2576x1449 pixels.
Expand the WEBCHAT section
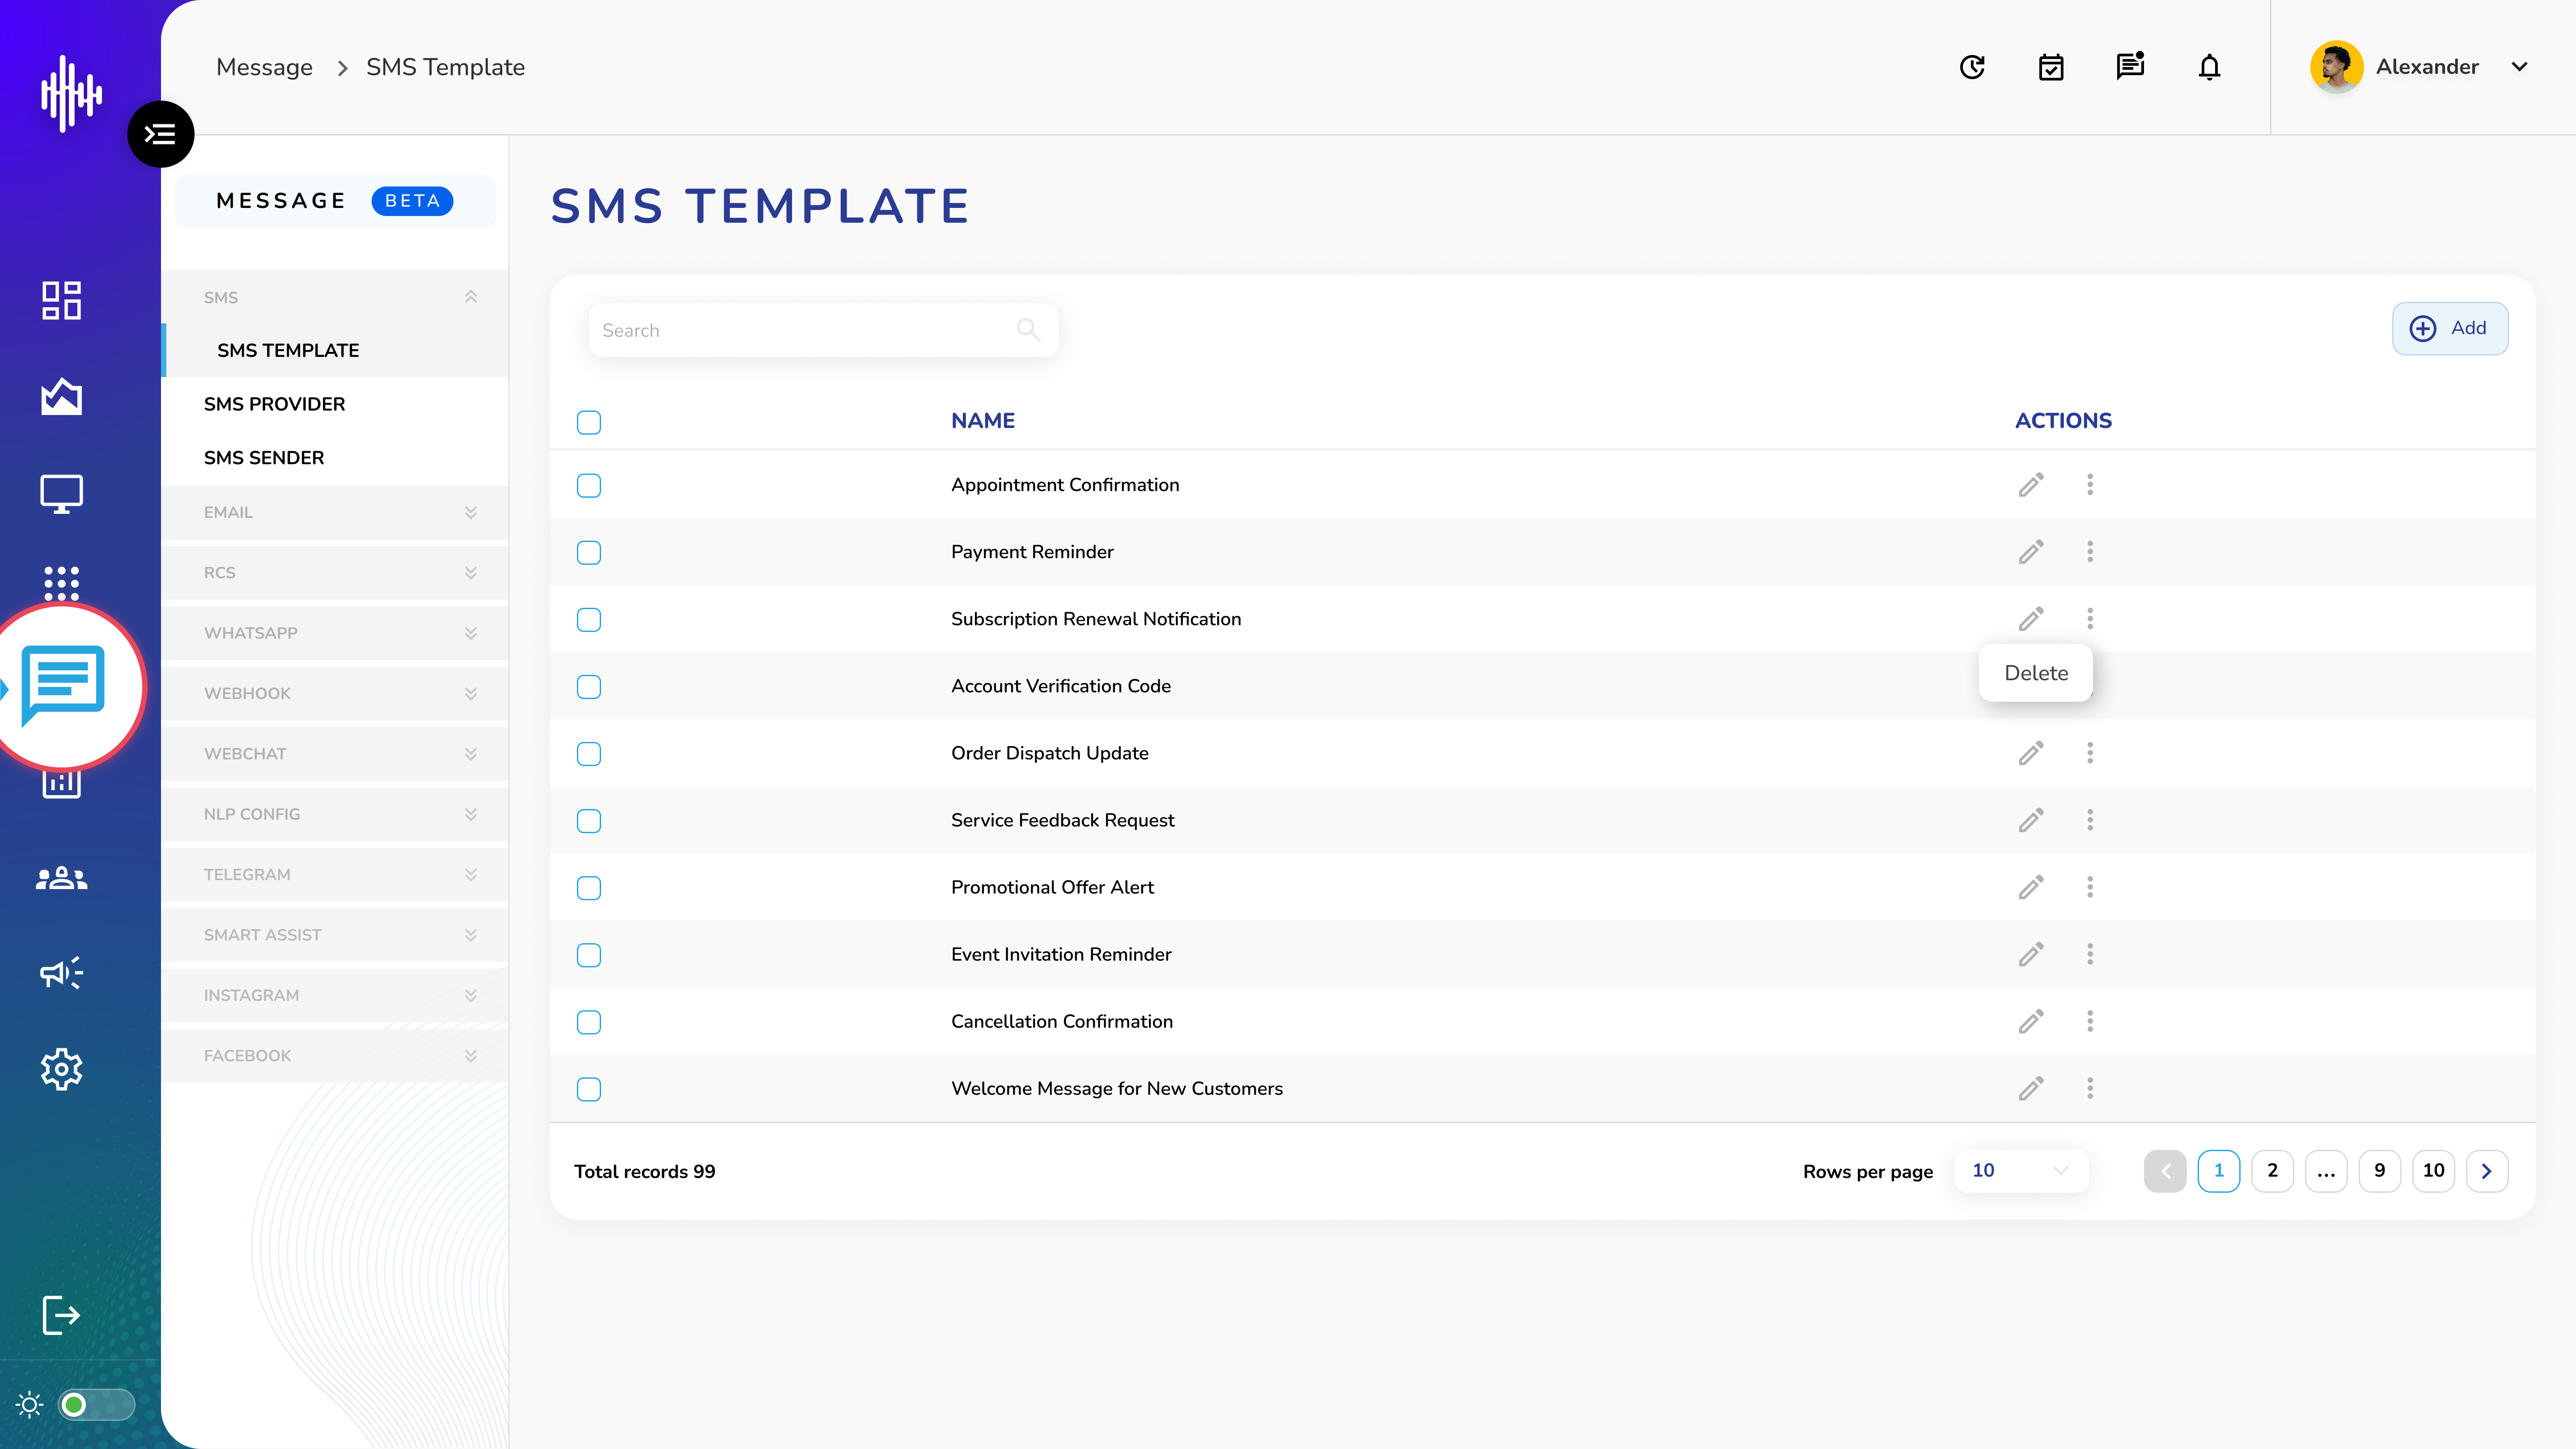335,754
